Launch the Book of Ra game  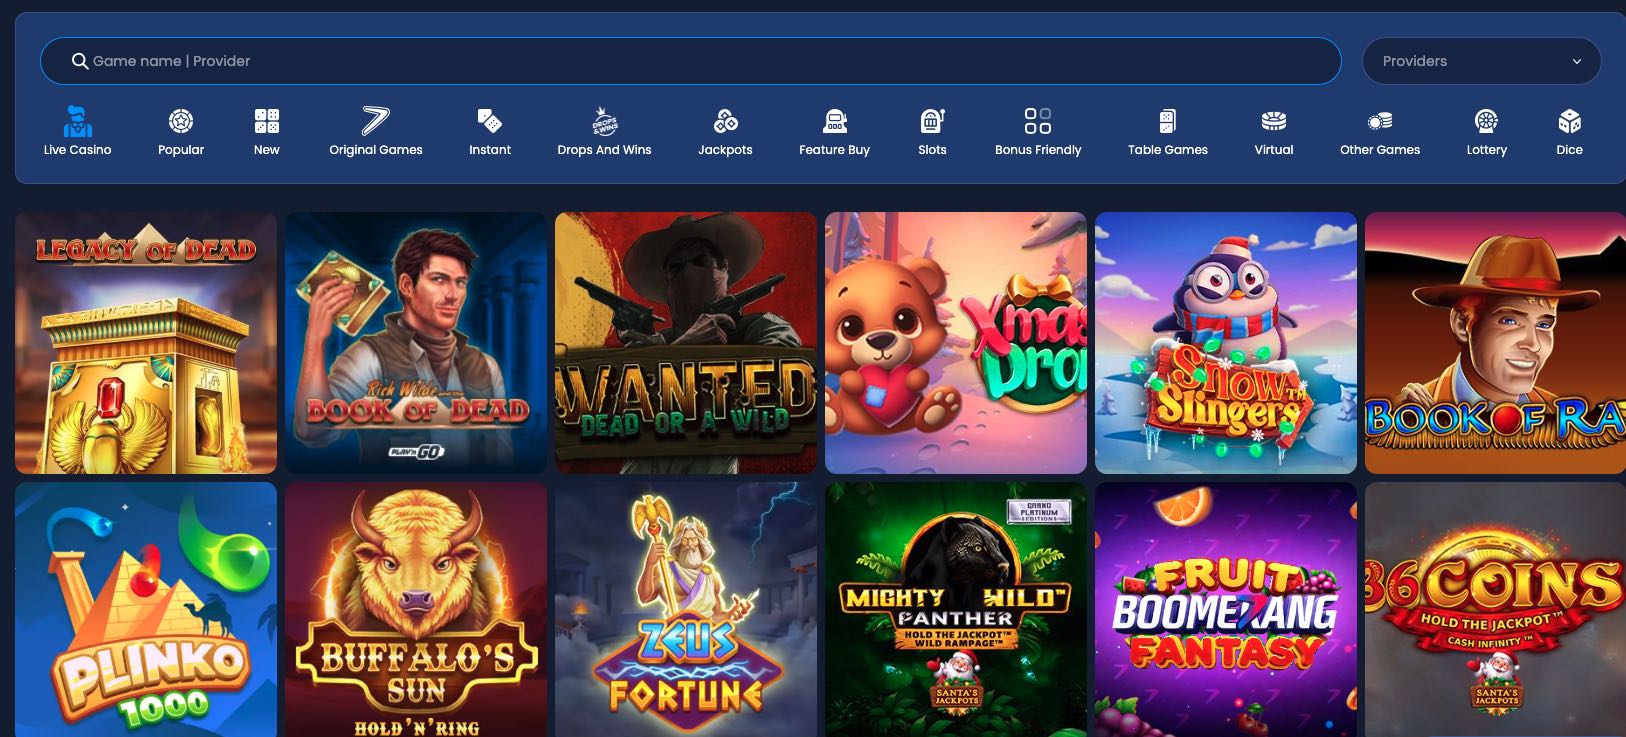coord(1495,343)
